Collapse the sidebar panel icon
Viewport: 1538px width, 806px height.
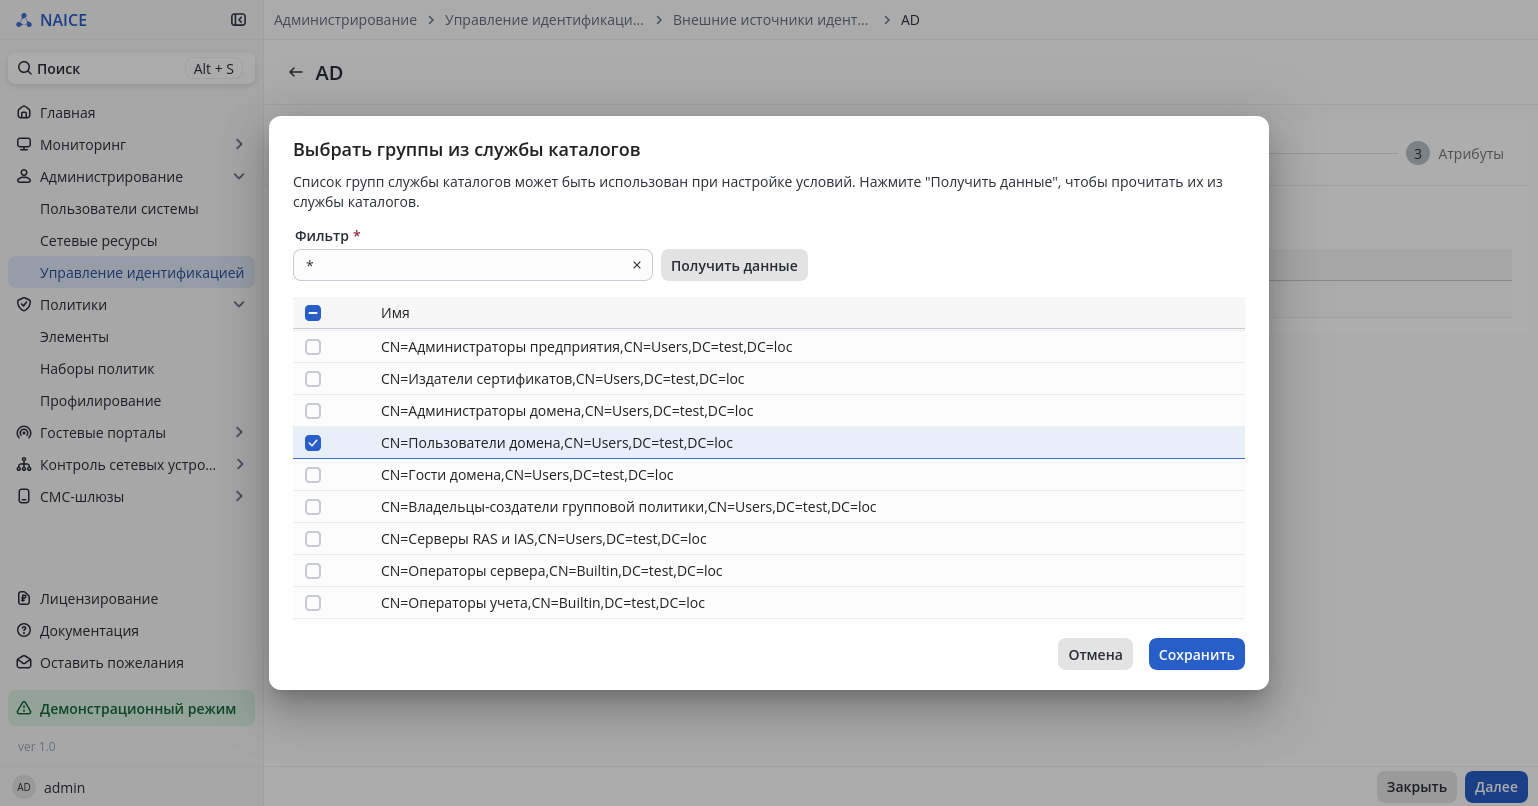[238, 20]
